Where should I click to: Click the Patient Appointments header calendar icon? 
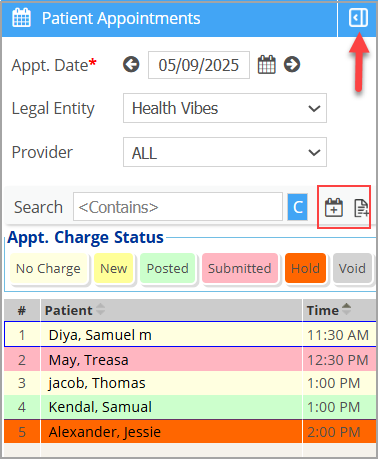21,18
